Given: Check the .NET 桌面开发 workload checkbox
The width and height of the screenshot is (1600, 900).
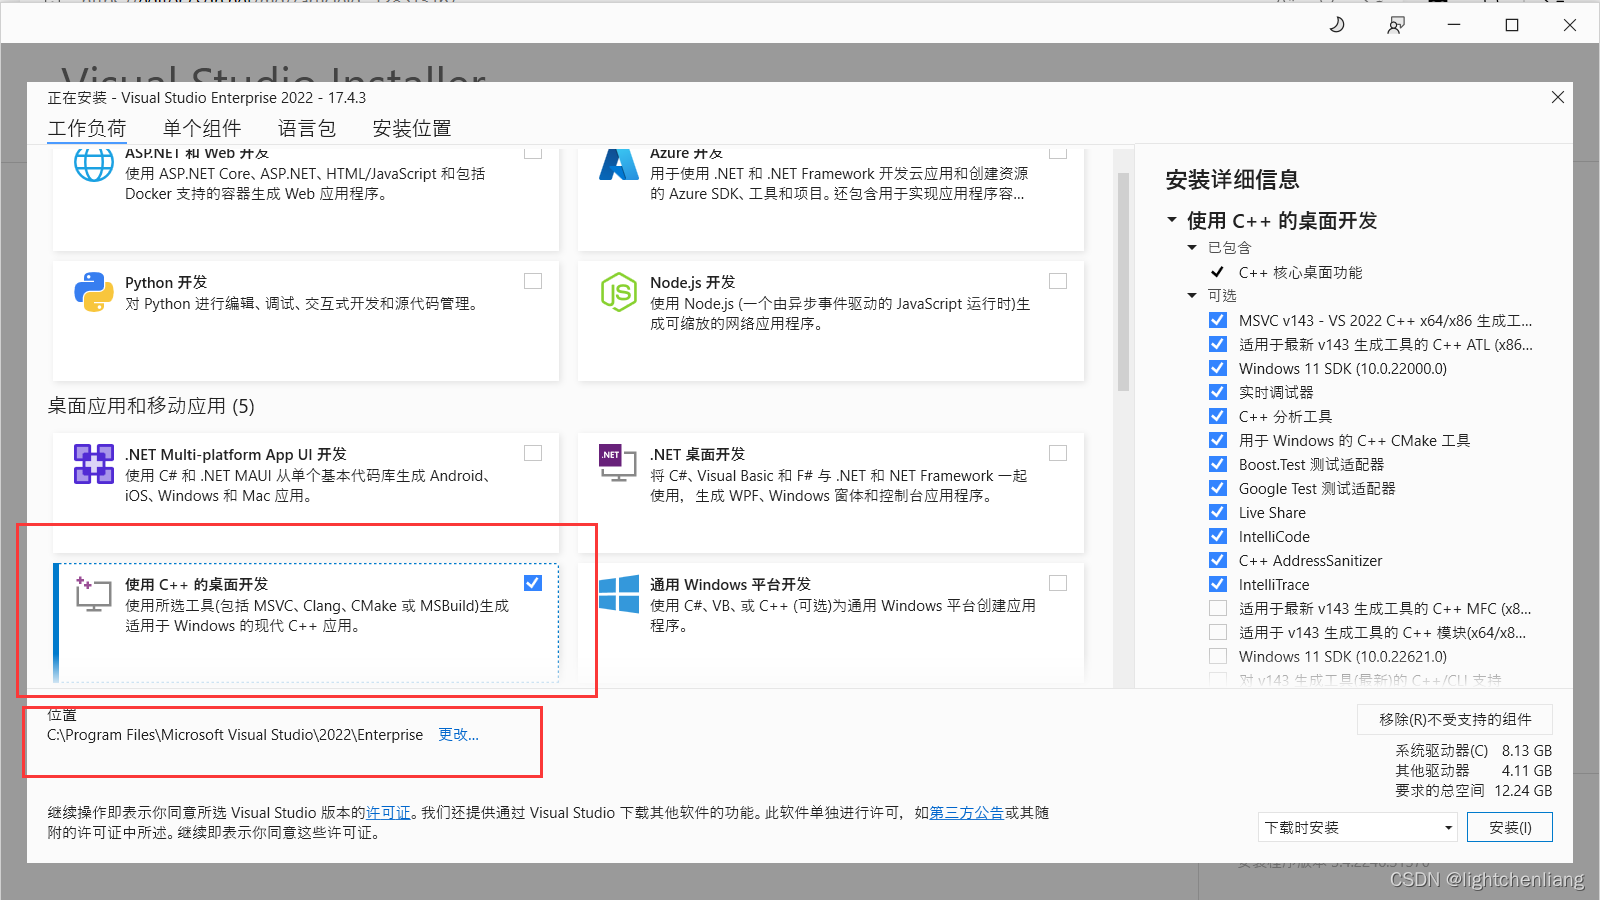Looking at the screenshot, I should click(x=1058, y=454).
